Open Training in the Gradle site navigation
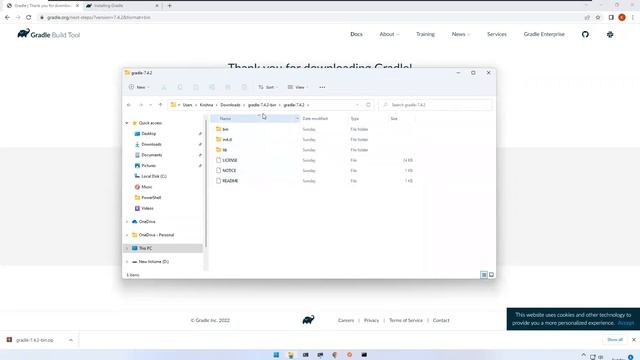Screen dimensions: 640x360 click(425, 34)
